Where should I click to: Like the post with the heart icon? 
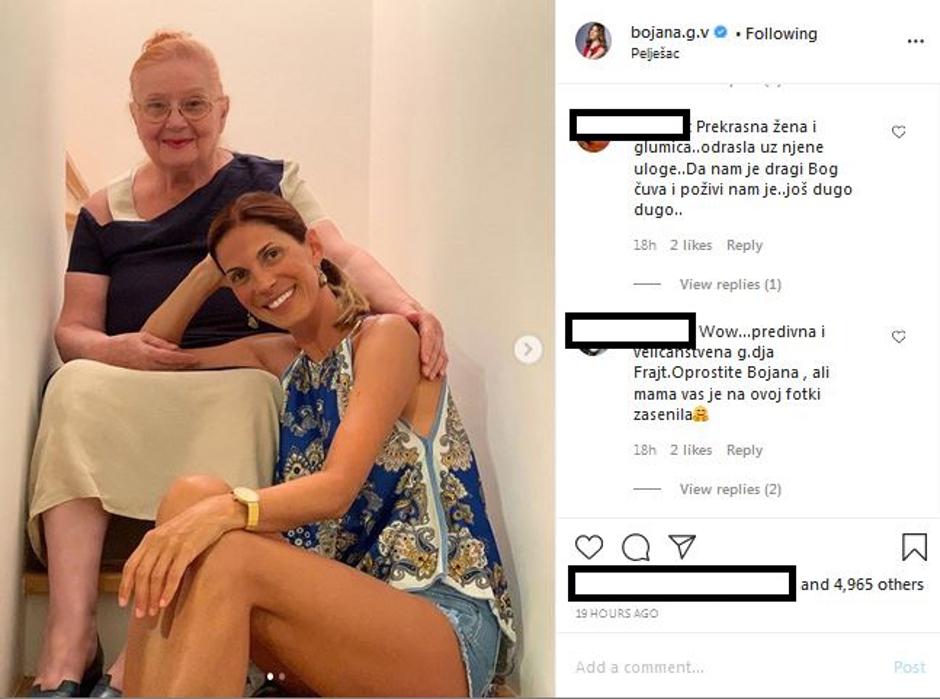coord(589,547)
